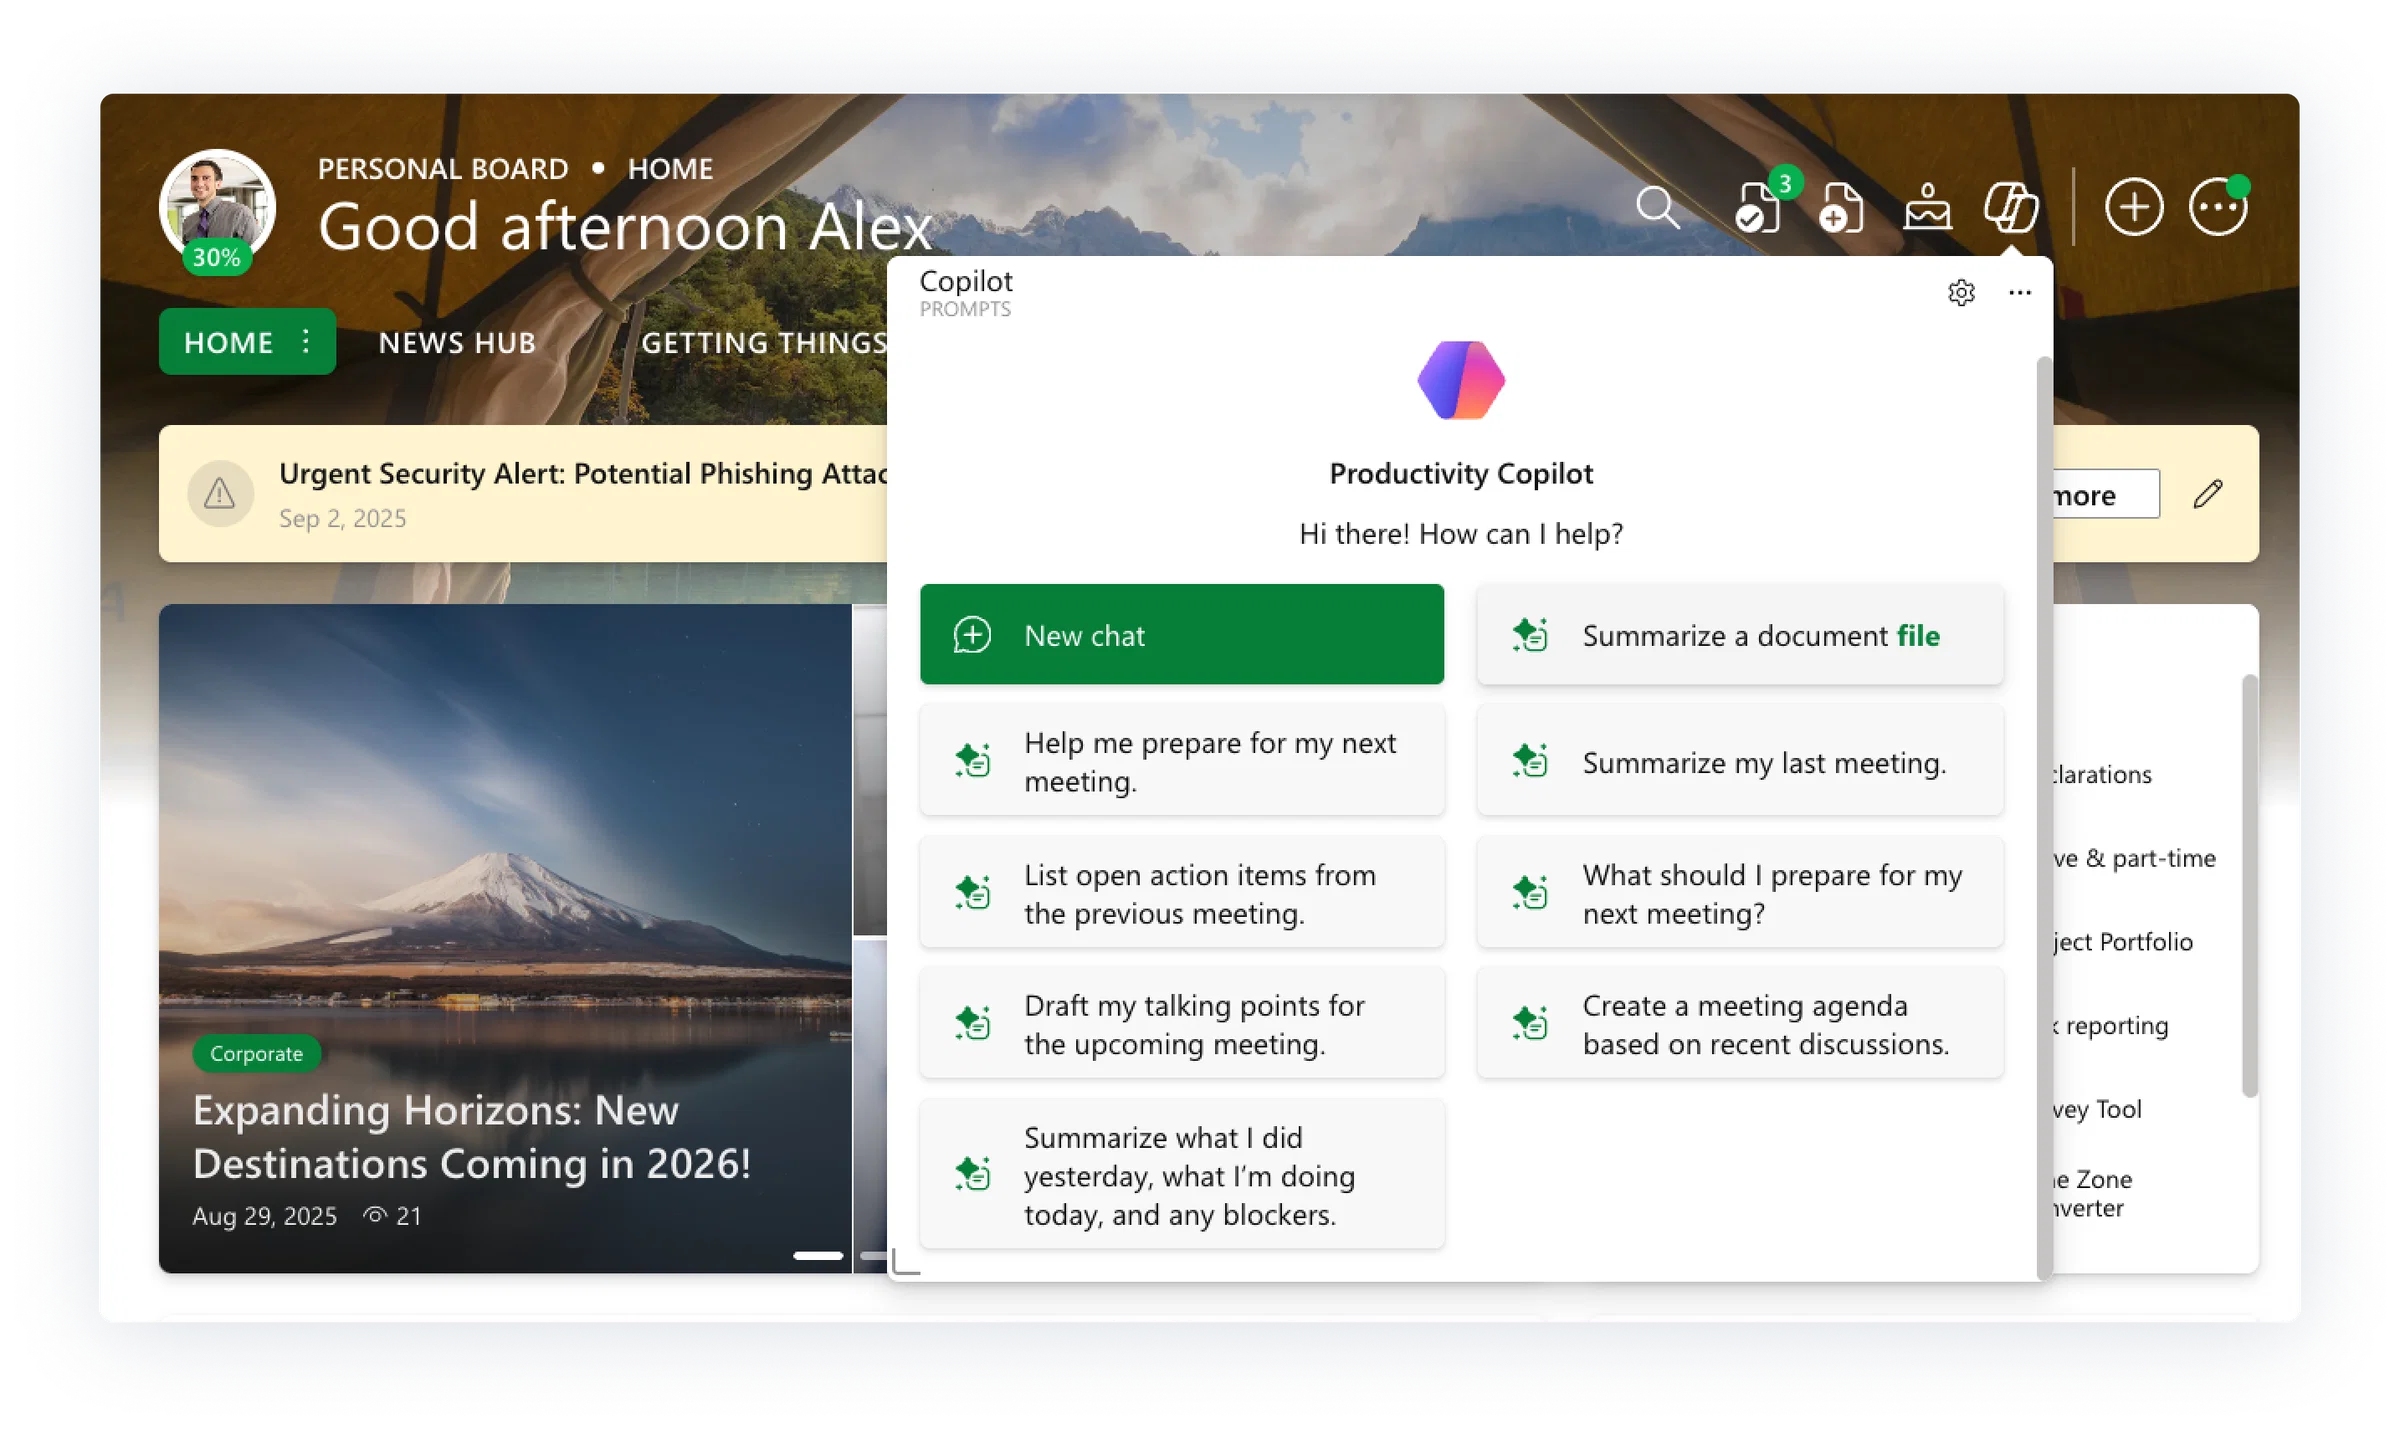Click the add document icon in header
The height and width of the screenshot is (1429, 2400).
[x=1841, y=208]
